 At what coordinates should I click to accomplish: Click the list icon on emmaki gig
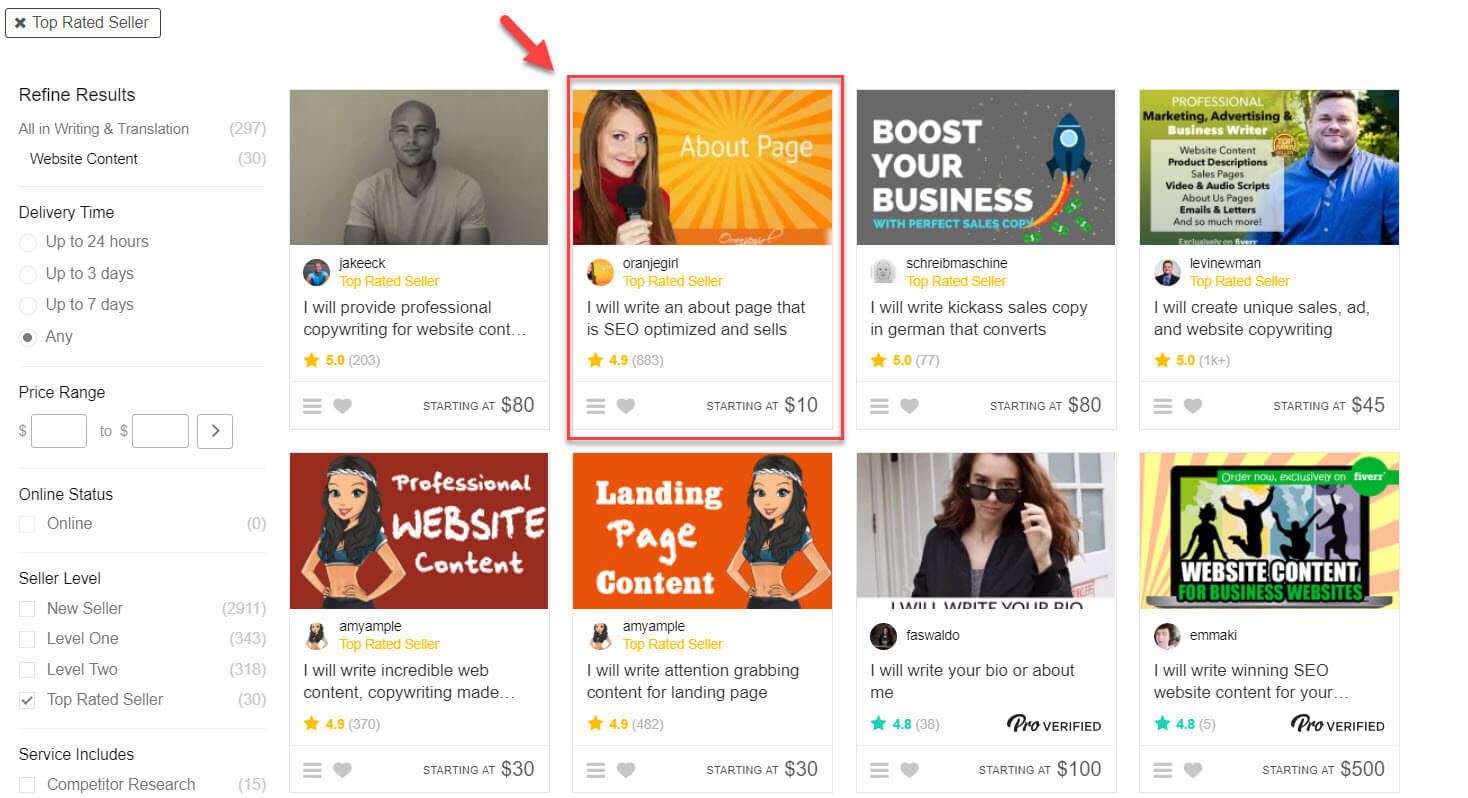1162,770
